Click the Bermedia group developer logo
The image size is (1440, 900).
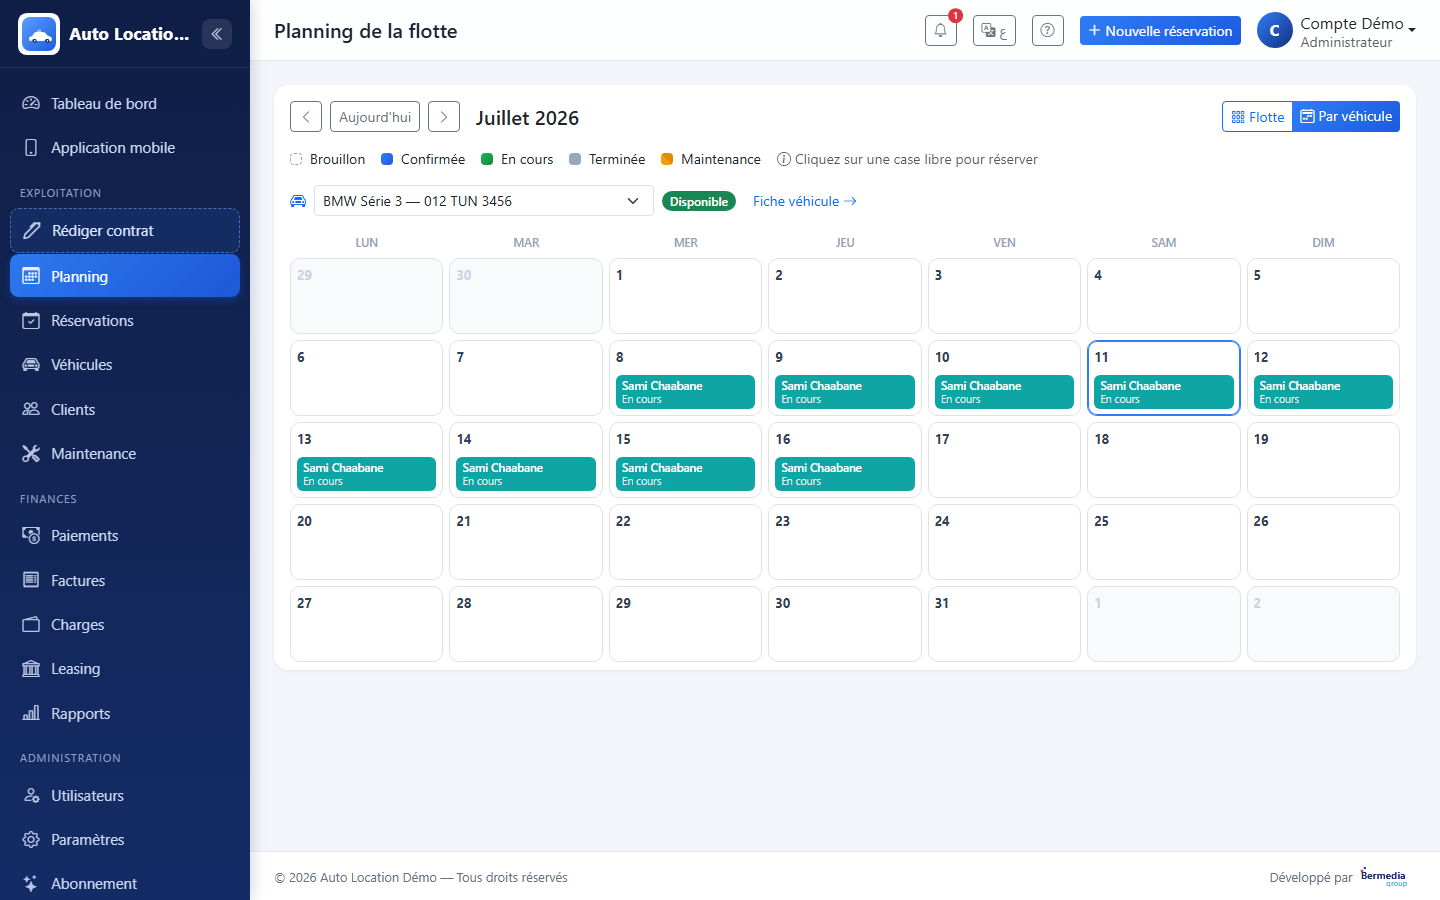coord(1384,877)
